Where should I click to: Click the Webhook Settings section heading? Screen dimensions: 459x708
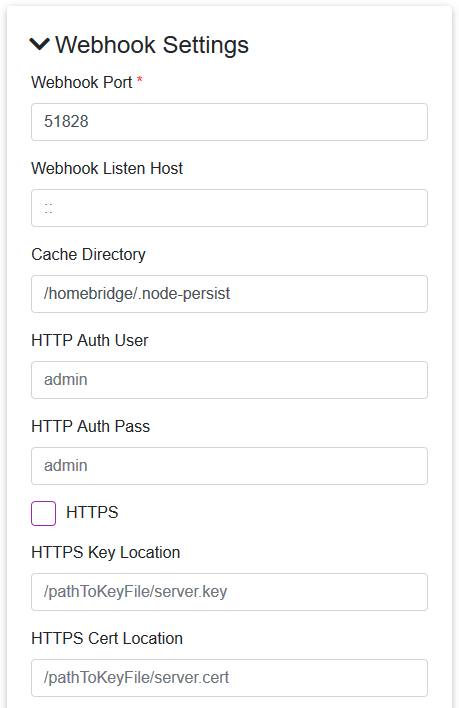pos(152,45)
